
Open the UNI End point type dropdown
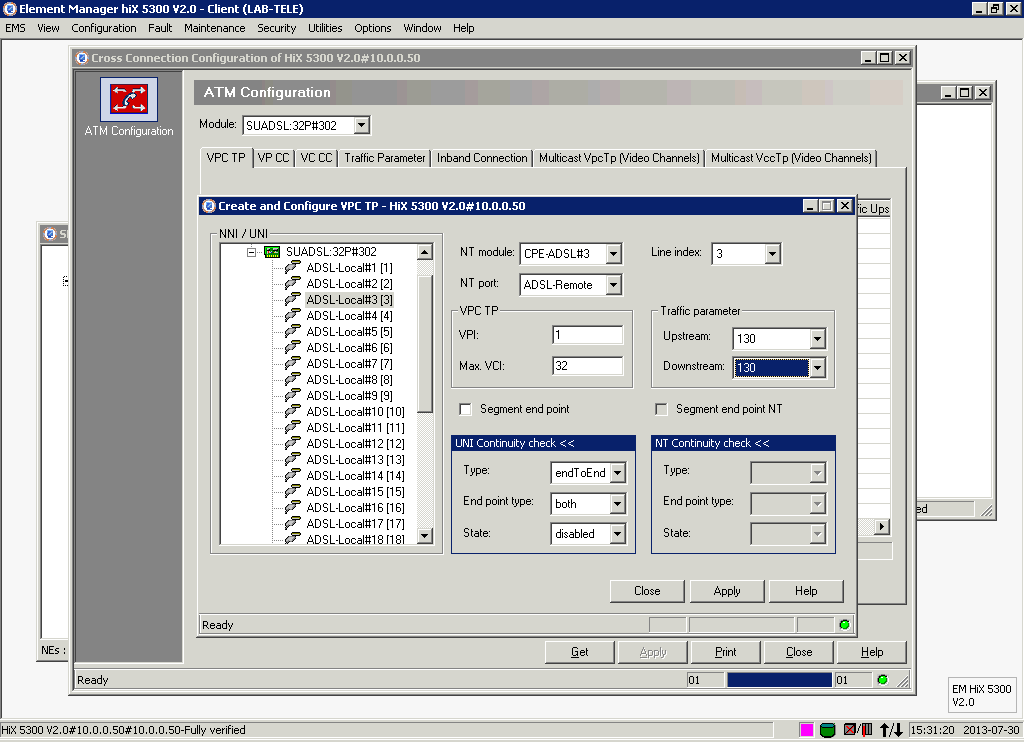coord(618,504)
